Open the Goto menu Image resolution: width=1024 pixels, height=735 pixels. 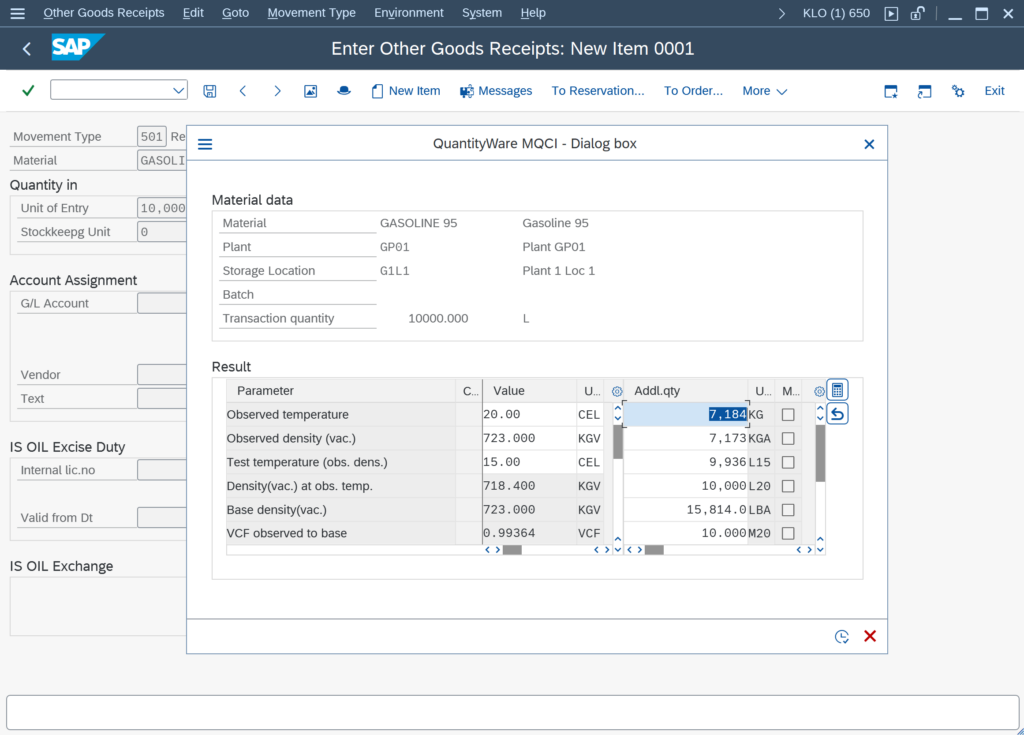[x=235, y=13]
